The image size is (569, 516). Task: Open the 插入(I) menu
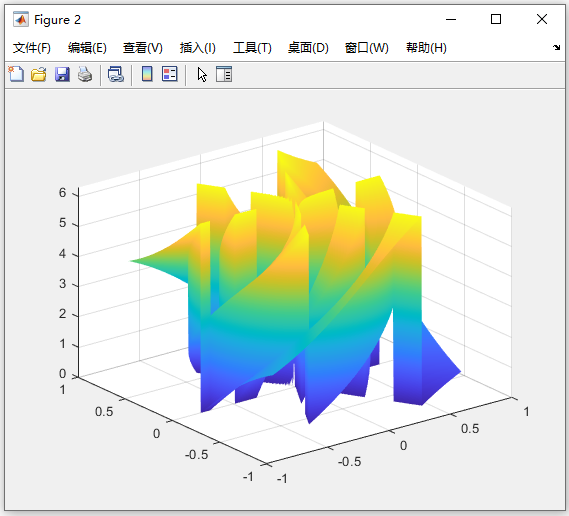click(197, 48)
